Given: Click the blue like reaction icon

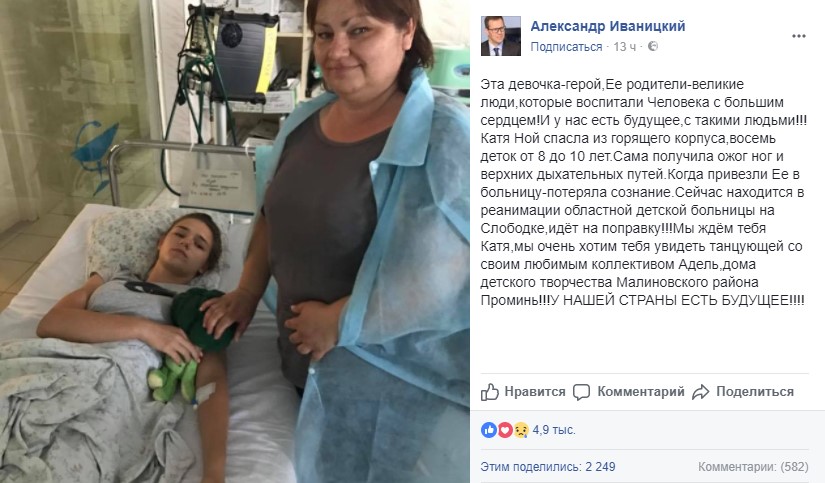Looking at the screenshot, I should pyautogui.click(x=489, y=430).
